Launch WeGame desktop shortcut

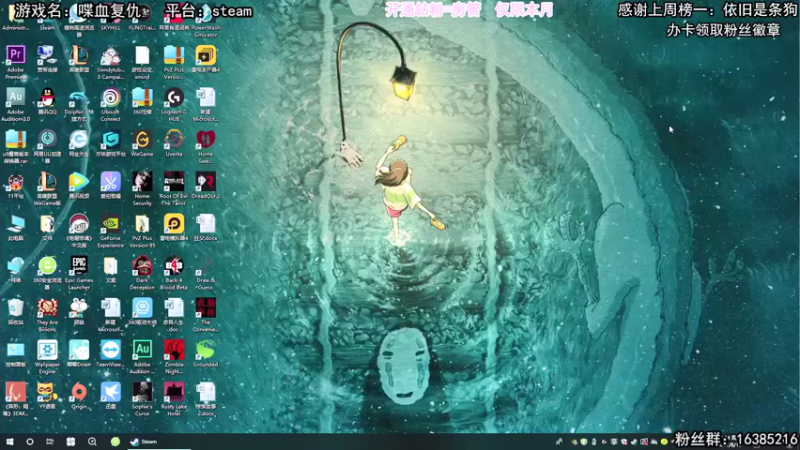142,145
